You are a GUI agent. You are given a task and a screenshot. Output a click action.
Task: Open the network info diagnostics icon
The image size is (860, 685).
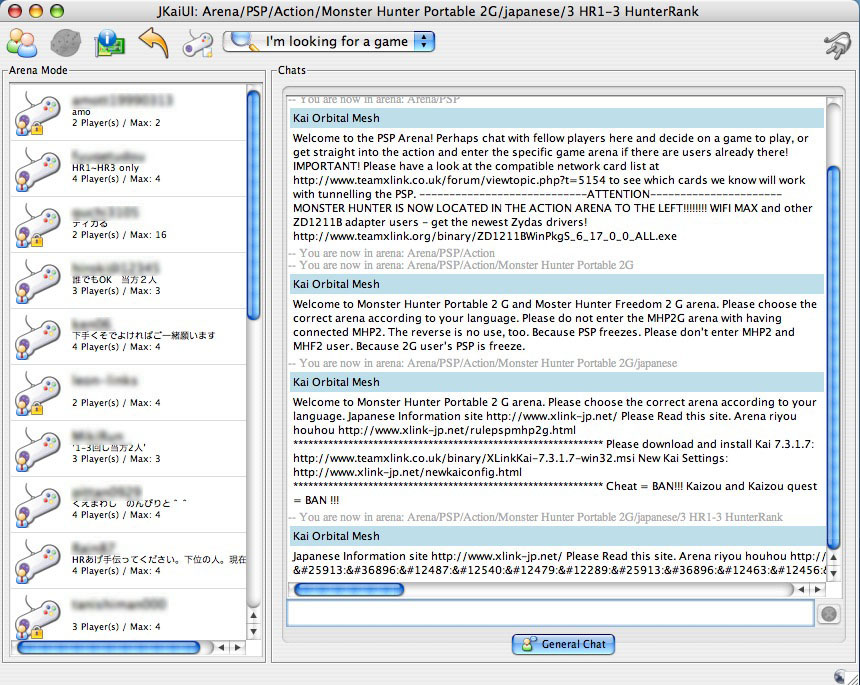[109, 43]
